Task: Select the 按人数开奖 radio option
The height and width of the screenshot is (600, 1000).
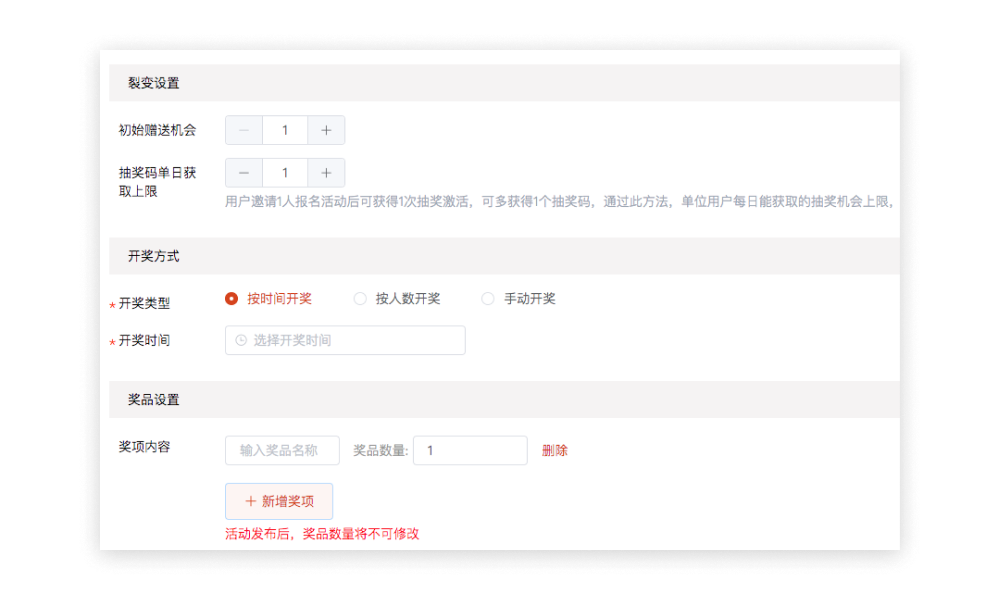Action: click(x=359, y=298)
